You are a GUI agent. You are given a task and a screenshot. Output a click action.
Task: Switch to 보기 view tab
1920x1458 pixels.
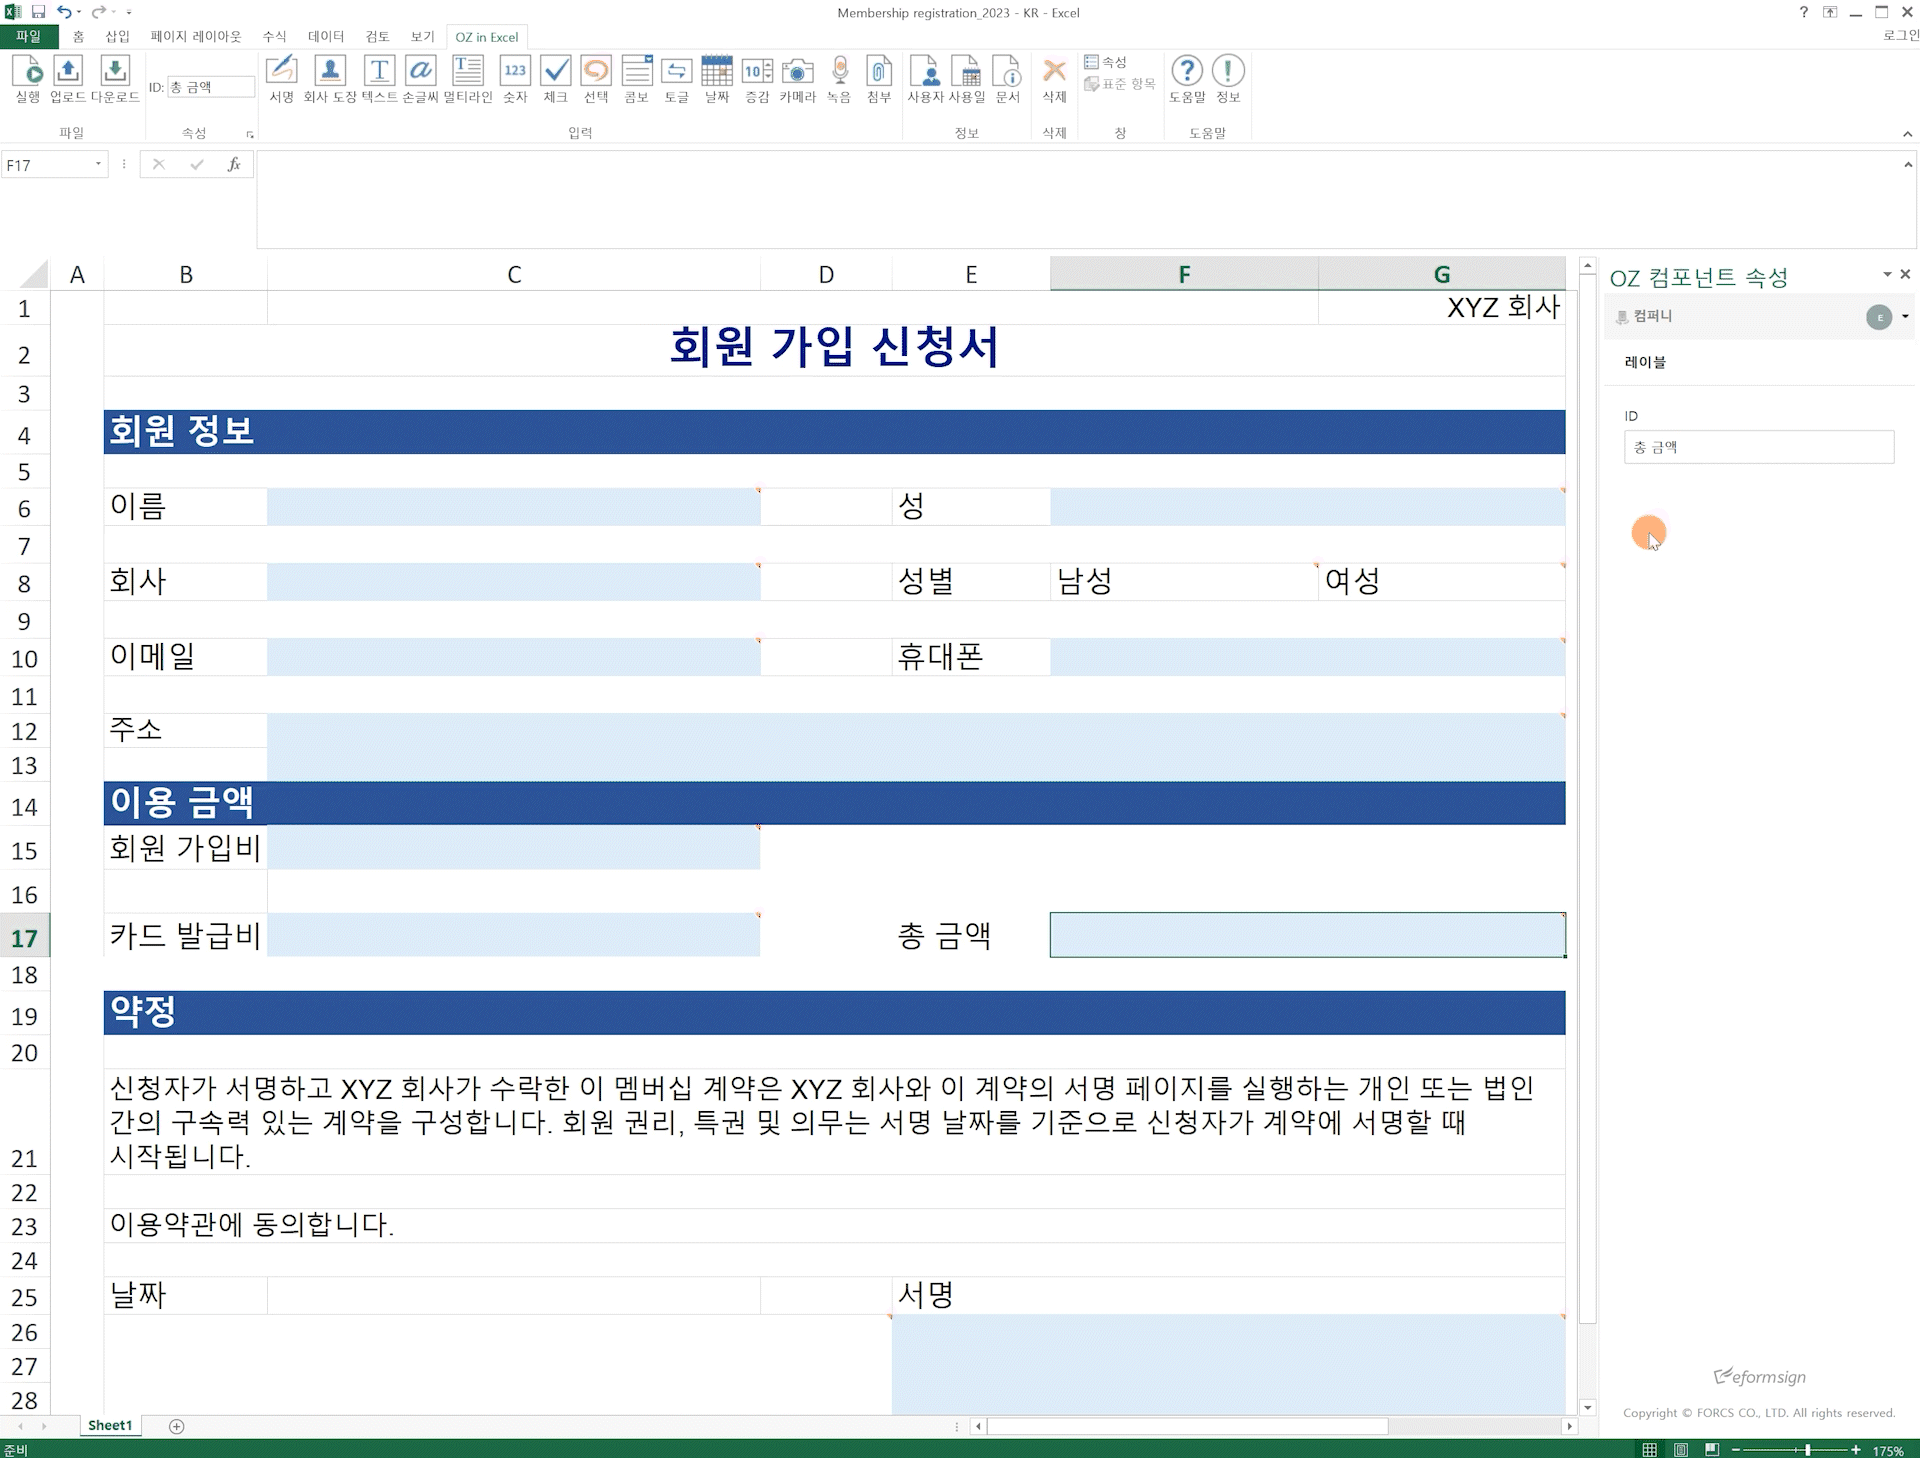pyautogui.click(x=423, y=36)
